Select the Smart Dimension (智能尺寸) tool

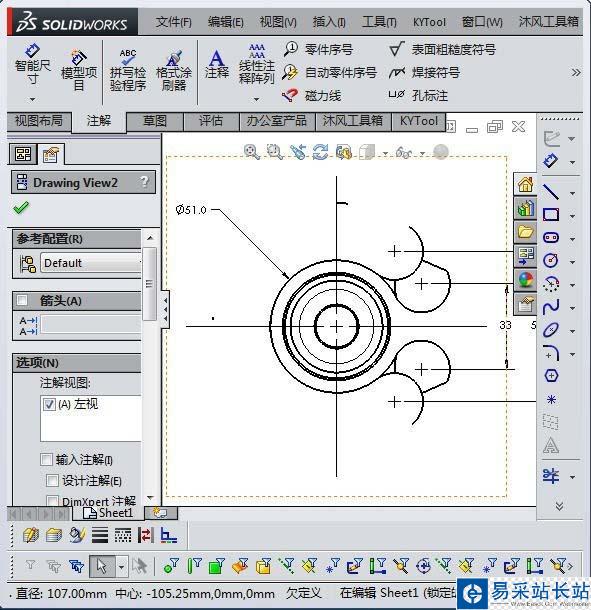pos(33,65)
